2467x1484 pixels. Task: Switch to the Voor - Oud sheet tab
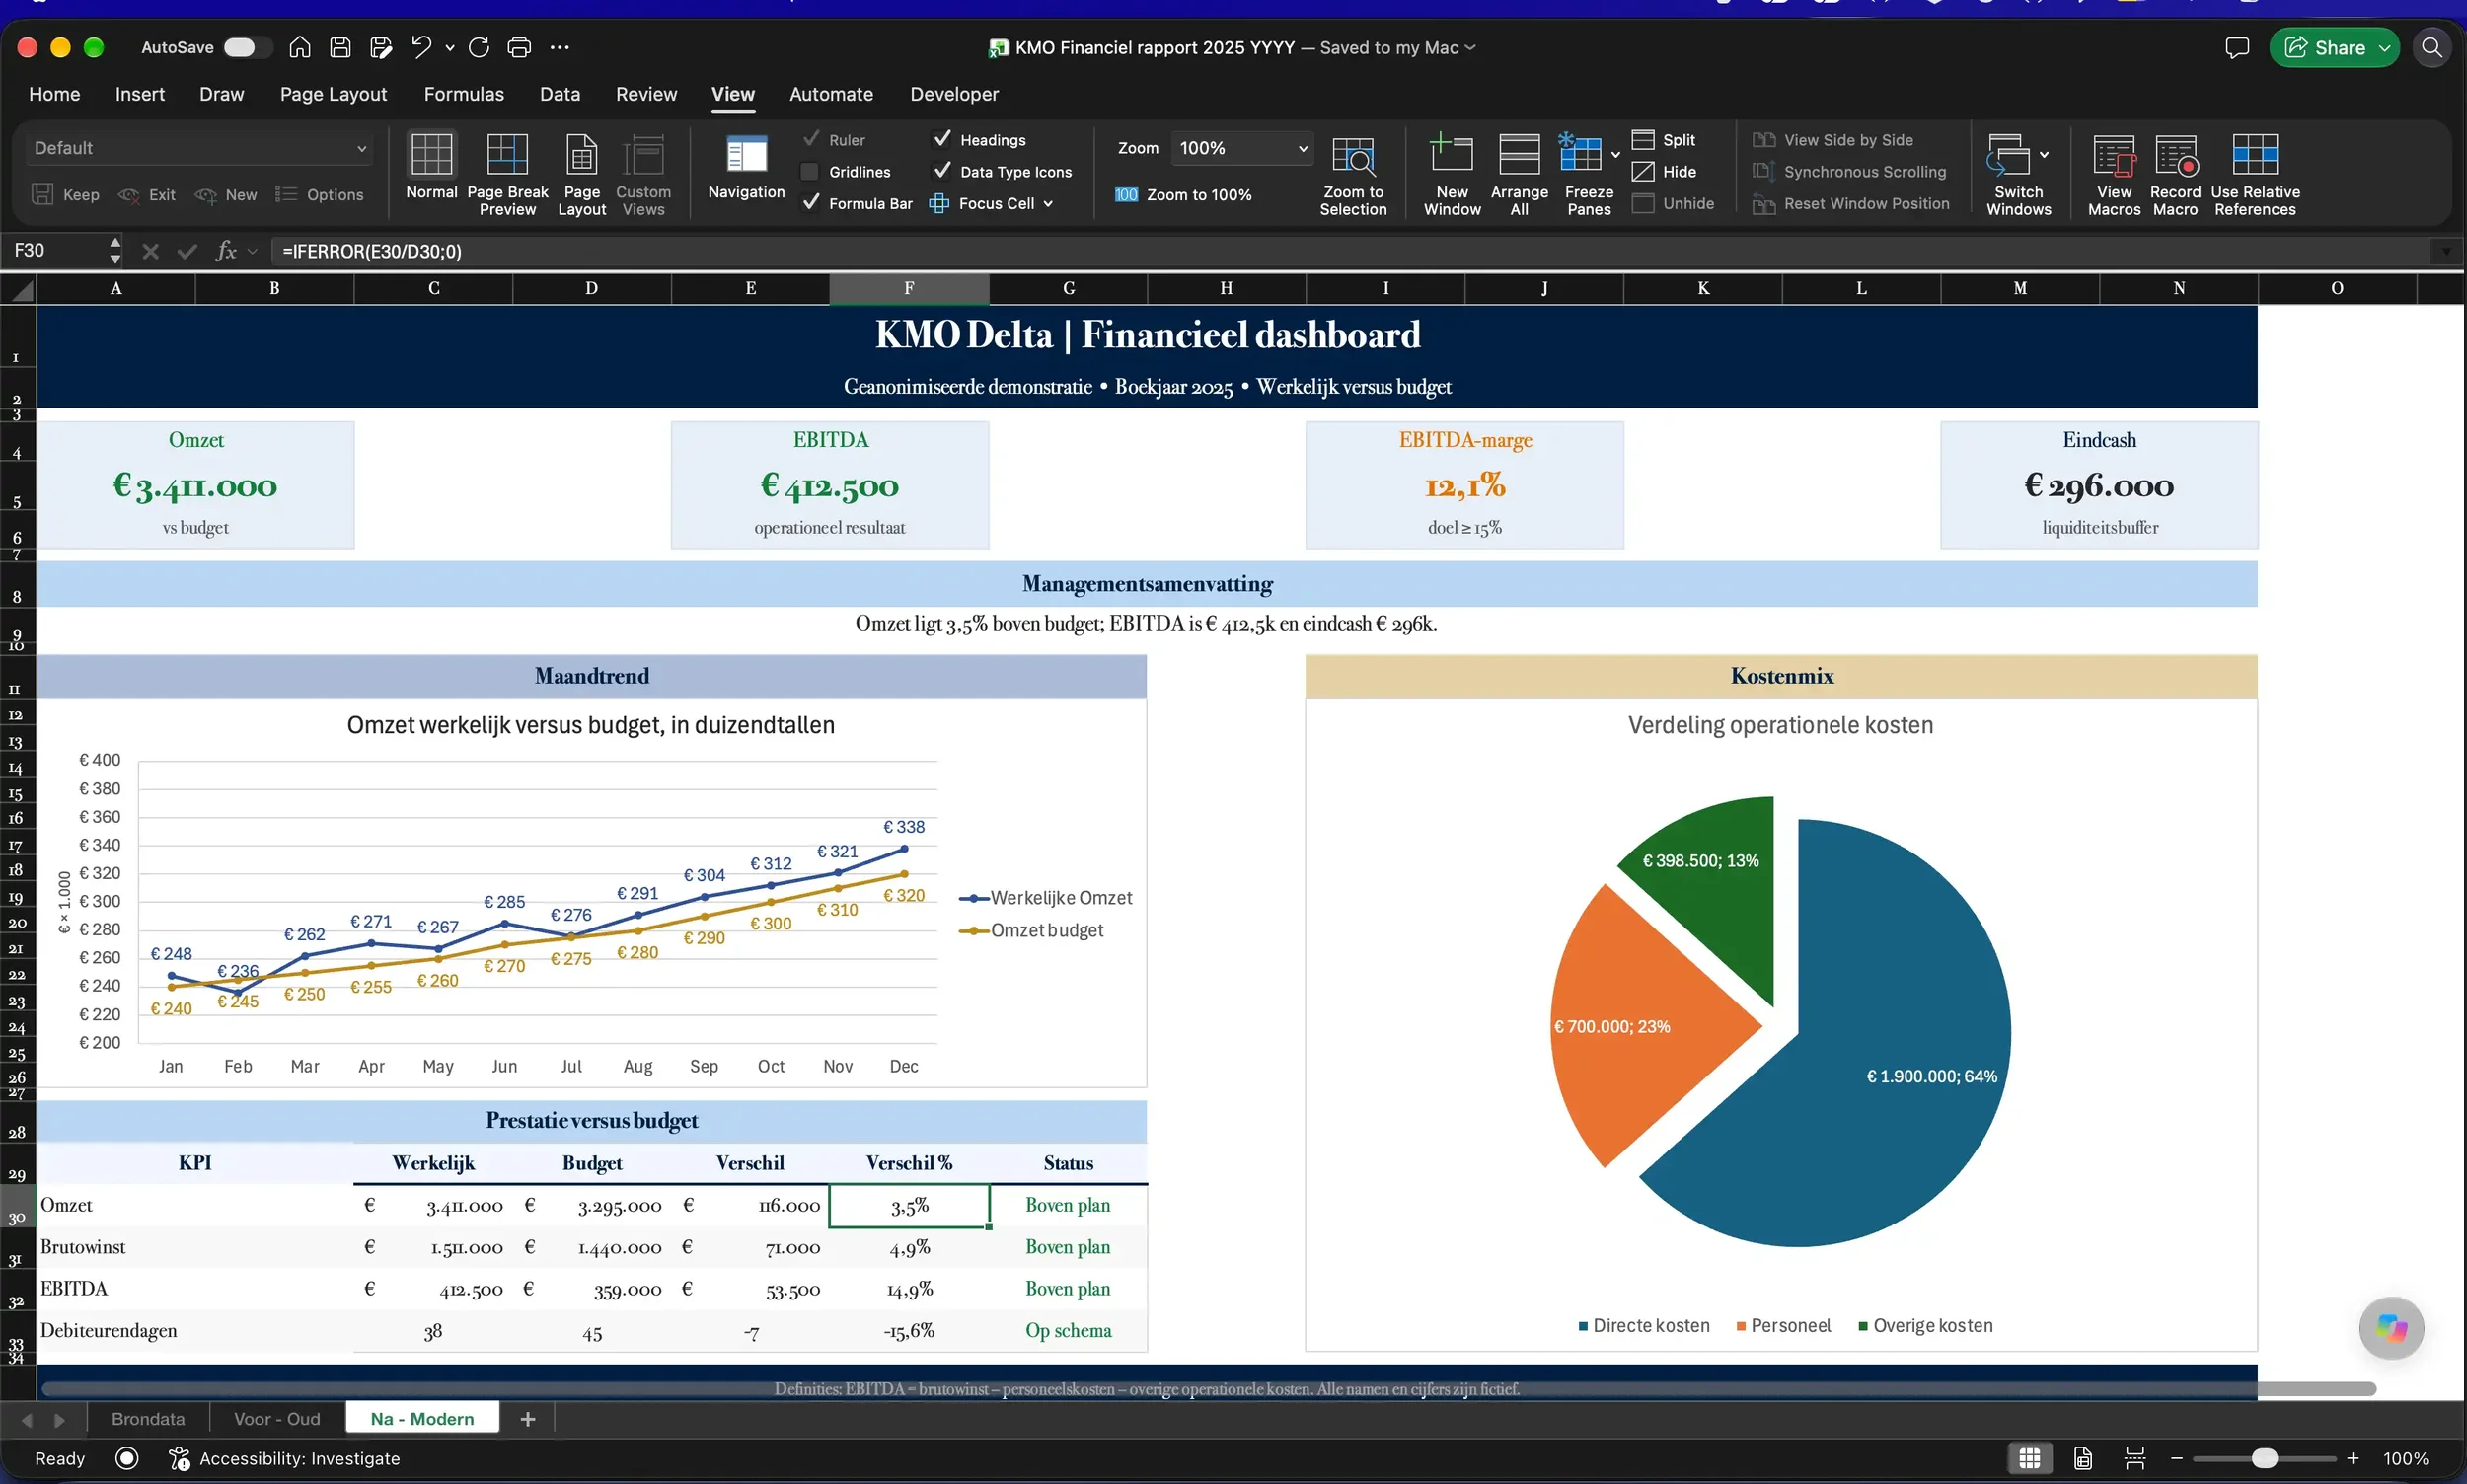click(277, 1419)
